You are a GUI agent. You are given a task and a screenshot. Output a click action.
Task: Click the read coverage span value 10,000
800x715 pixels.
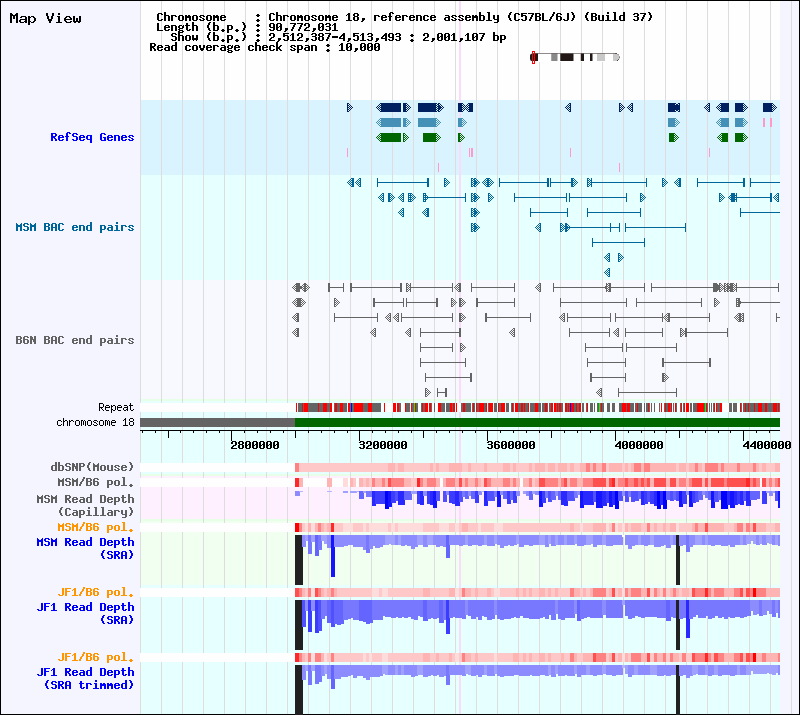point(359,47)
